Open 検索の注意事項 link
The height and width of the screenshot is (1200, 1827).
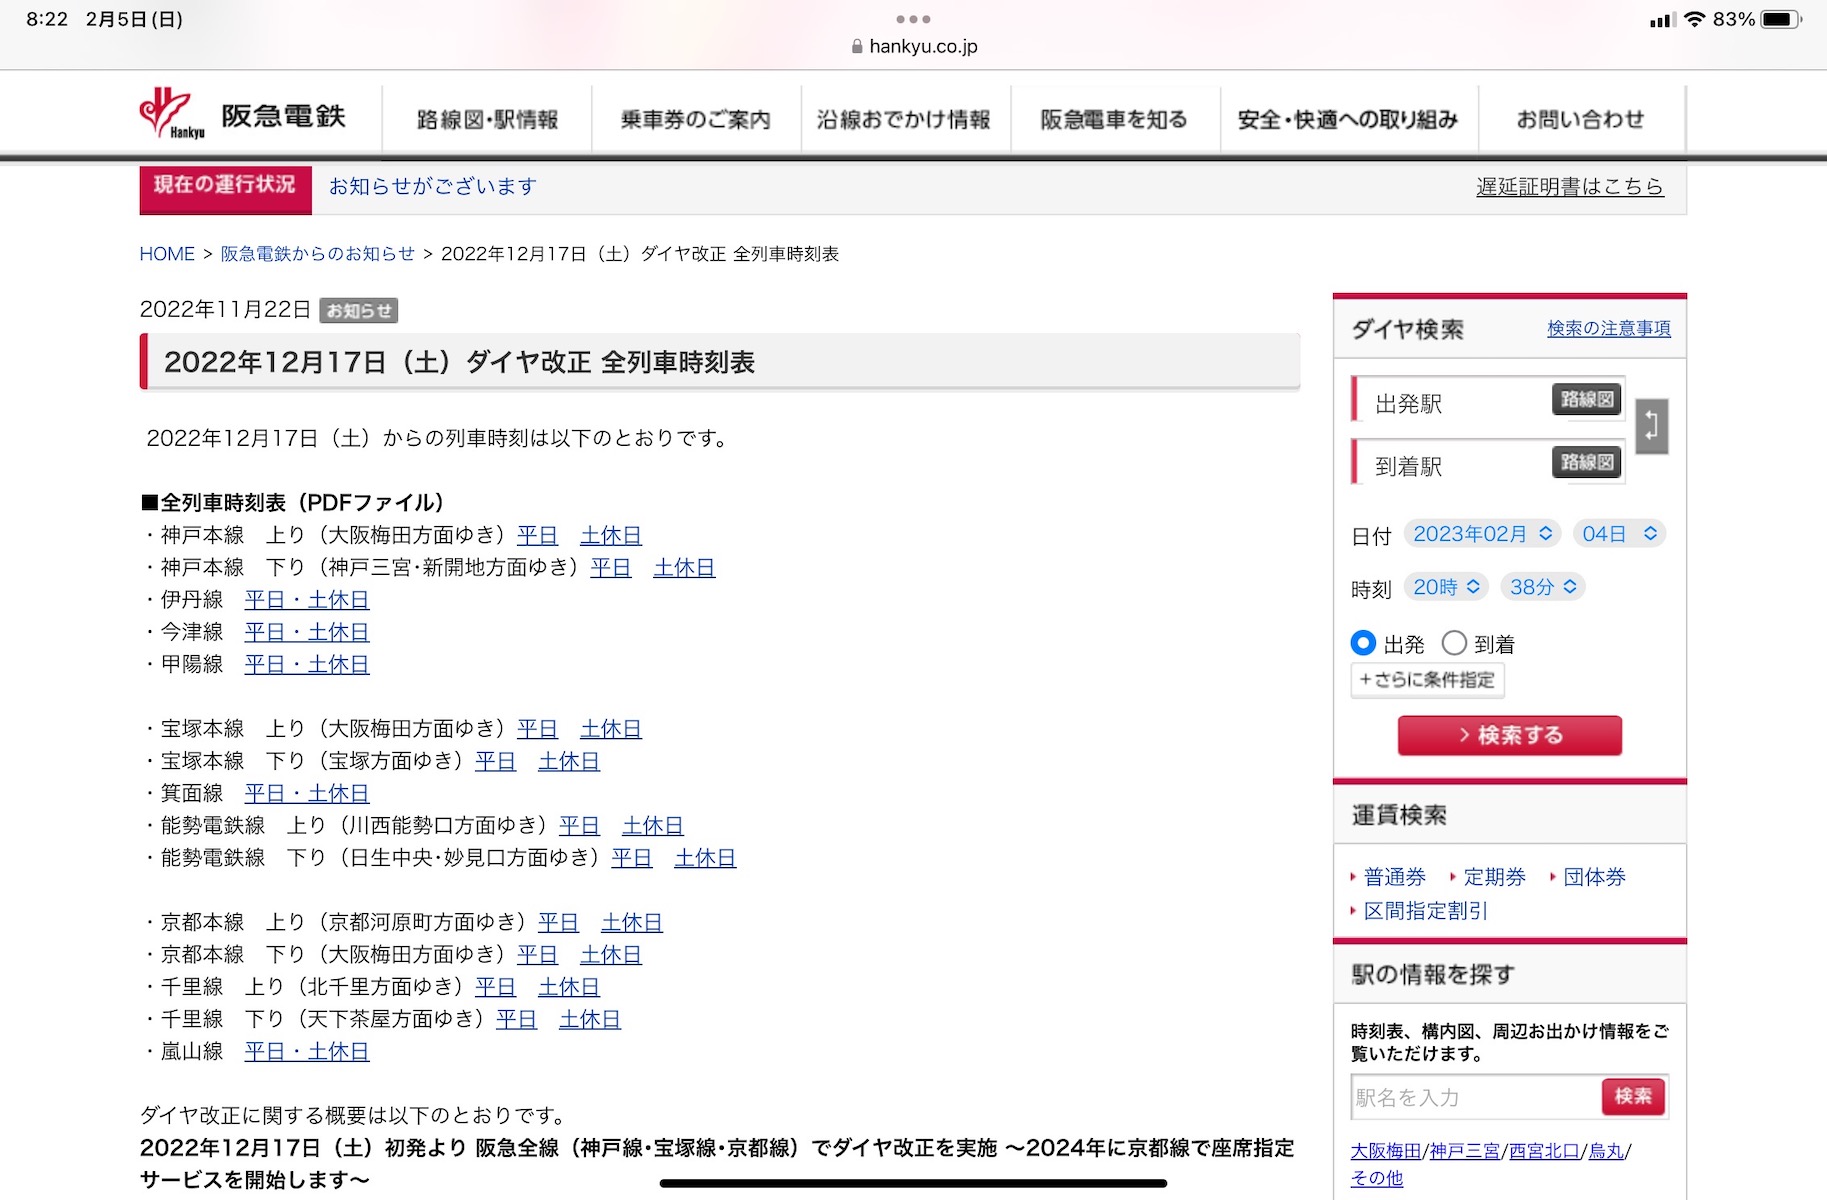pyautogui.click(x=1609, y=328)
